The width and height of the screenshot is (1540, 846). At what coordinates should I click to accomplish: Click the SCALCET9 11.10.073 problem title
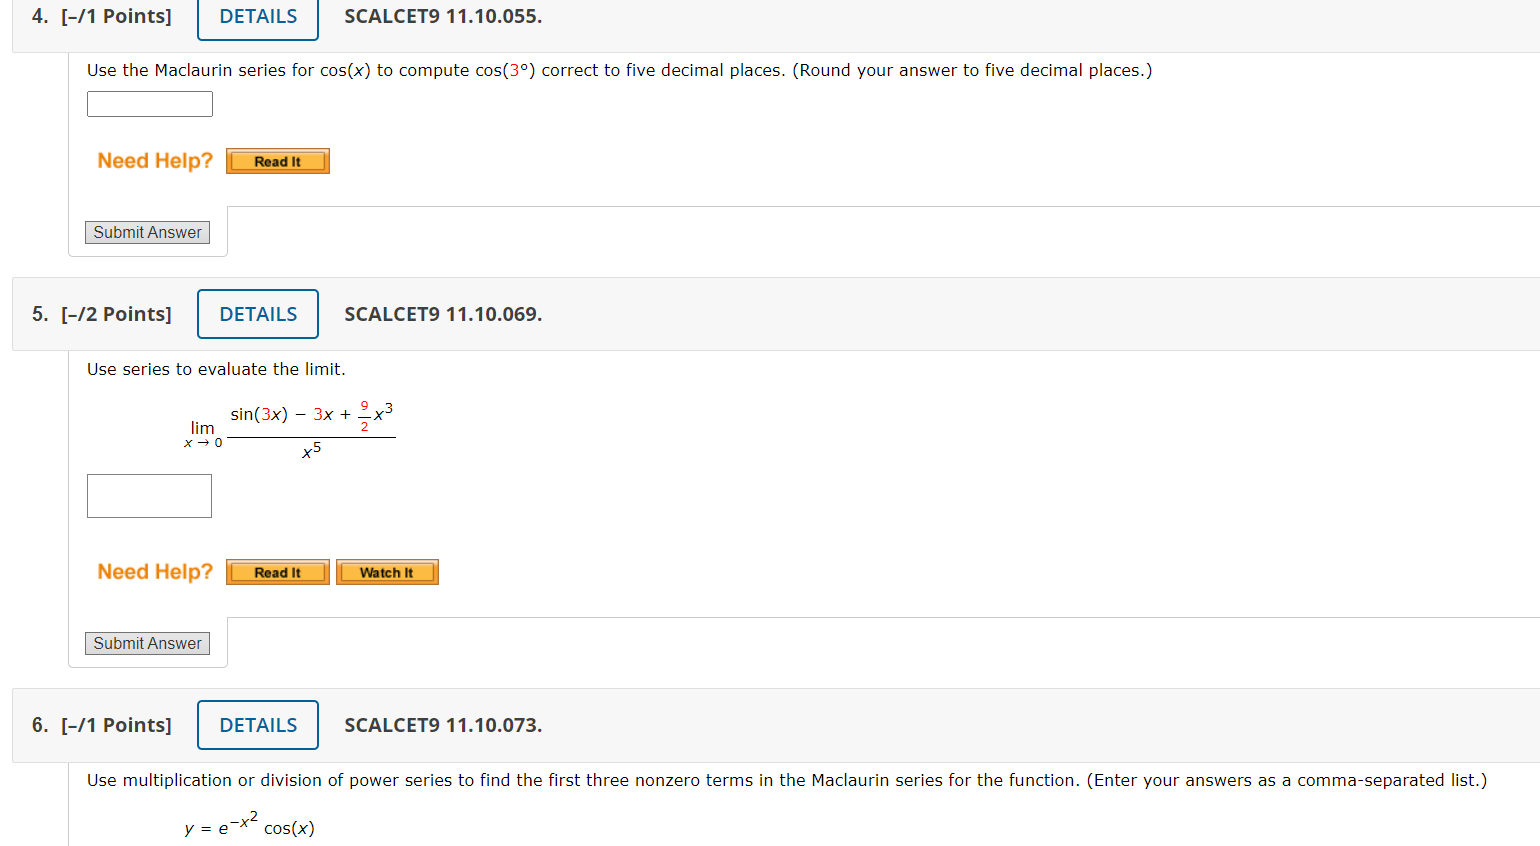[442, 725]
